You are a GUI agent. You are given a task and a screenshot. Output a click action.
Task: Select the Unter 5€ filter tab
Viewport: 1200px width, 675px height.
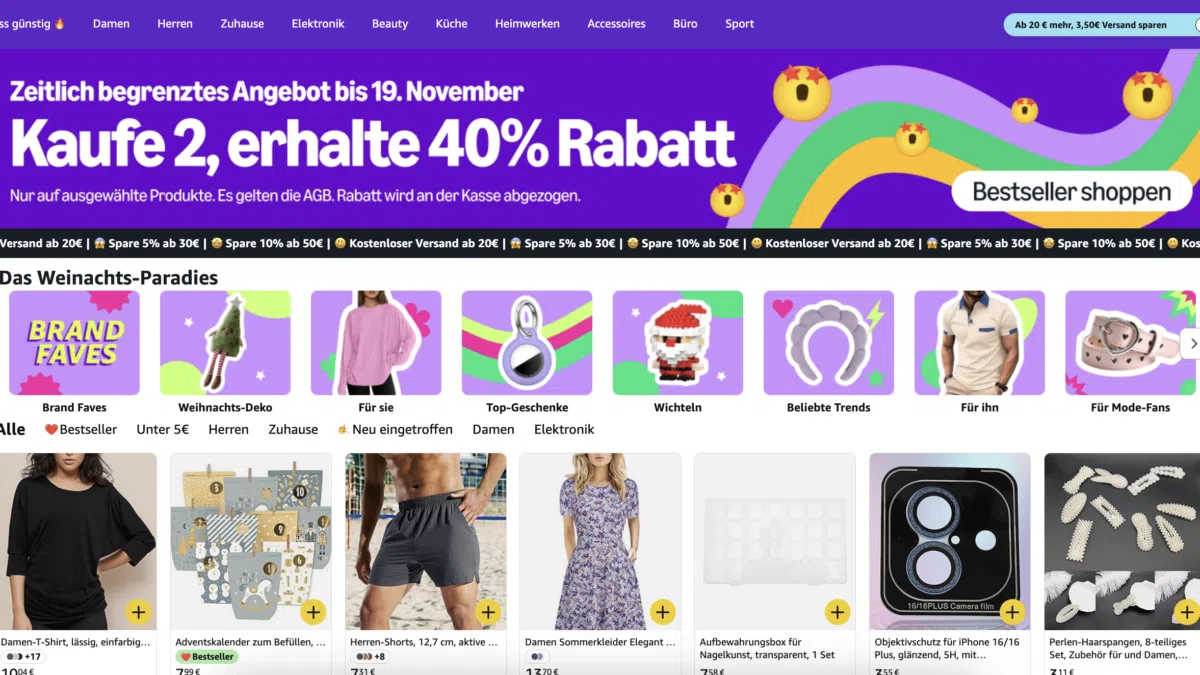pyautogui.click(x=162, y=429)
